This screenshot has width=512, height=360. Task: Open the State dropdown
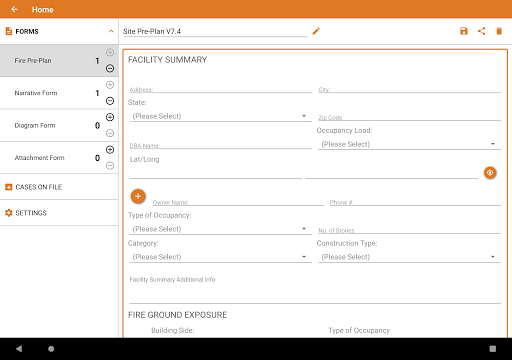pos(220,116)
